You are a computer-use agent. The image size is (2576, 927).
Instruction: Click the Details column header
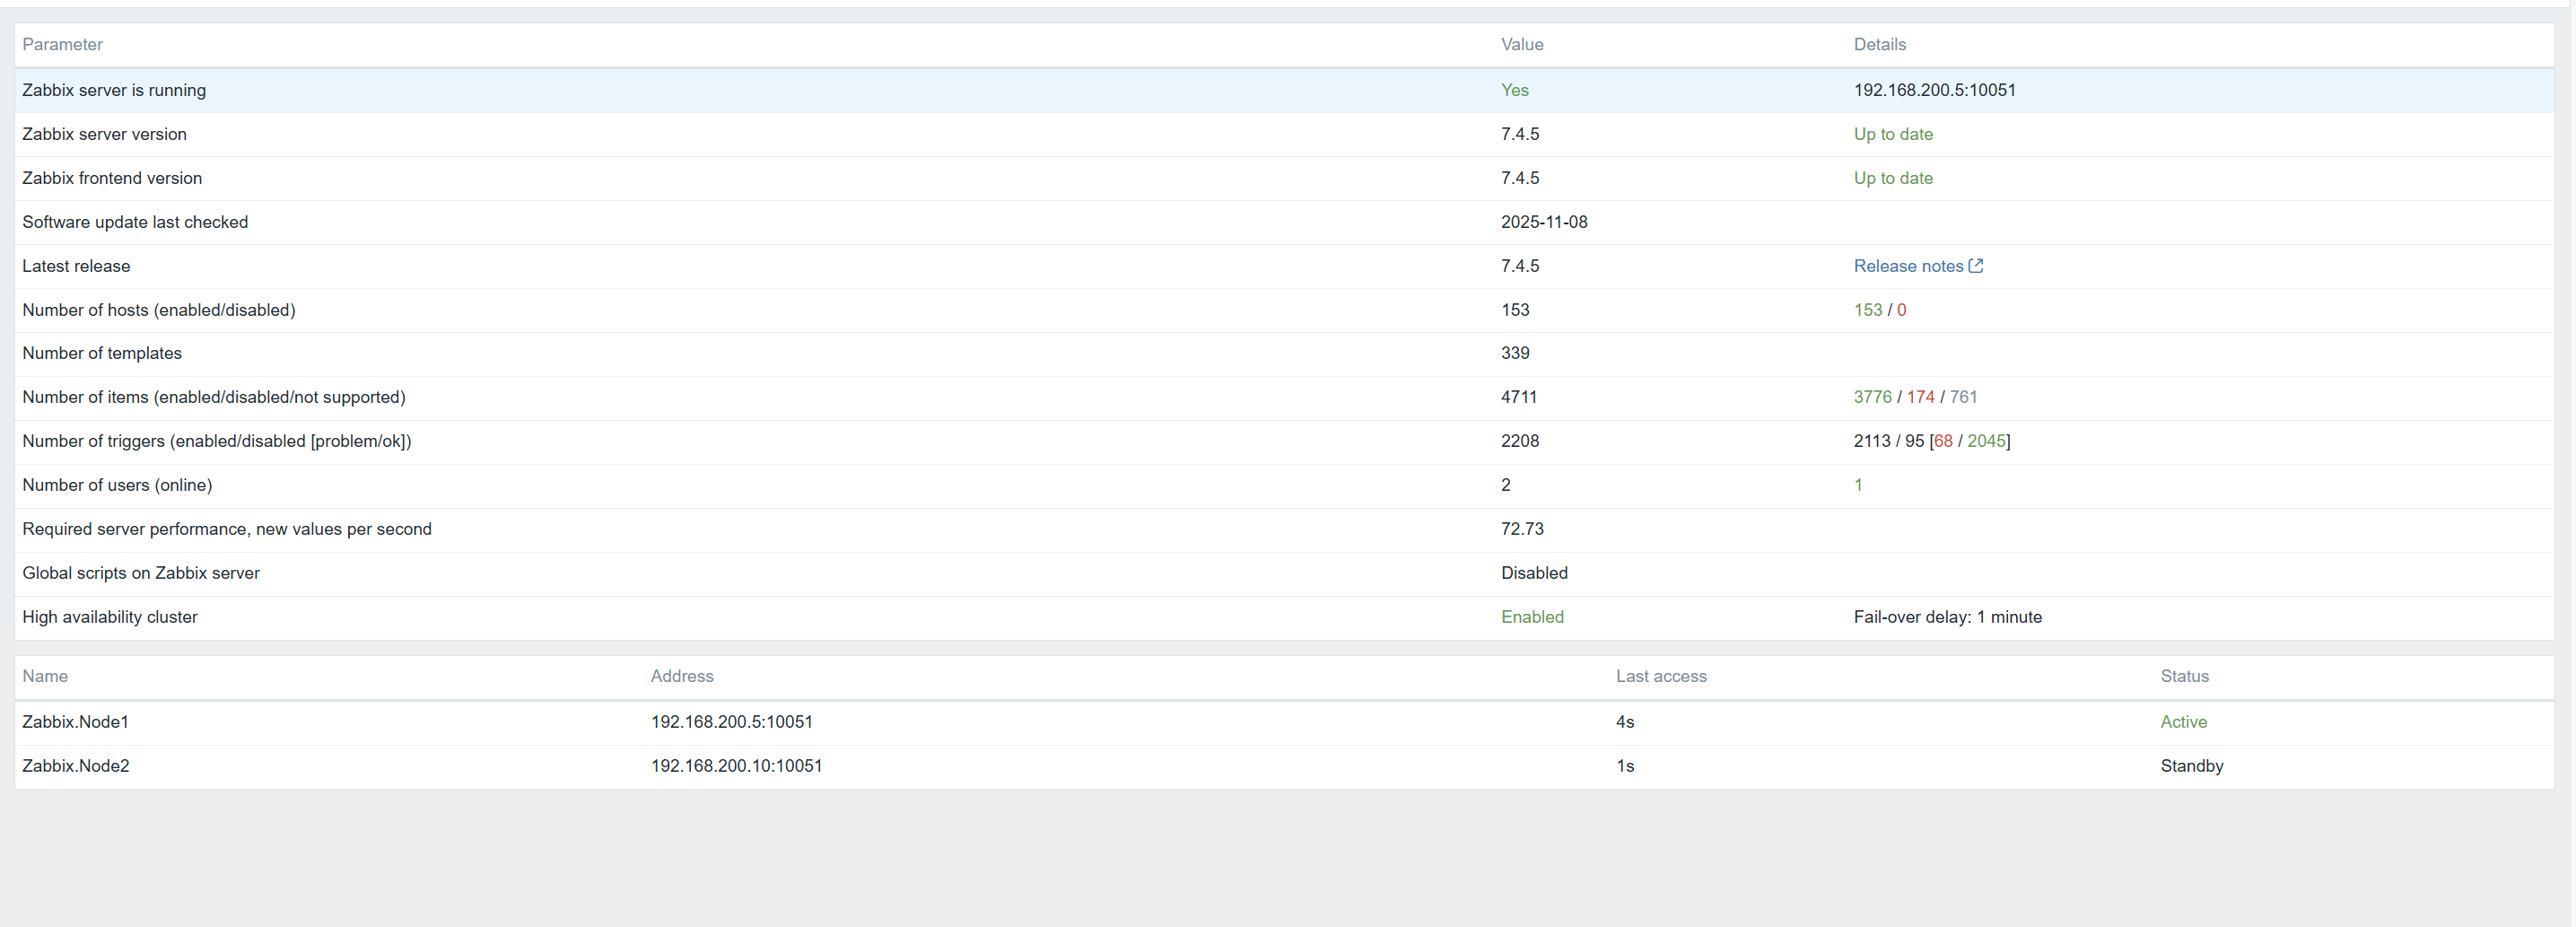1880,44
